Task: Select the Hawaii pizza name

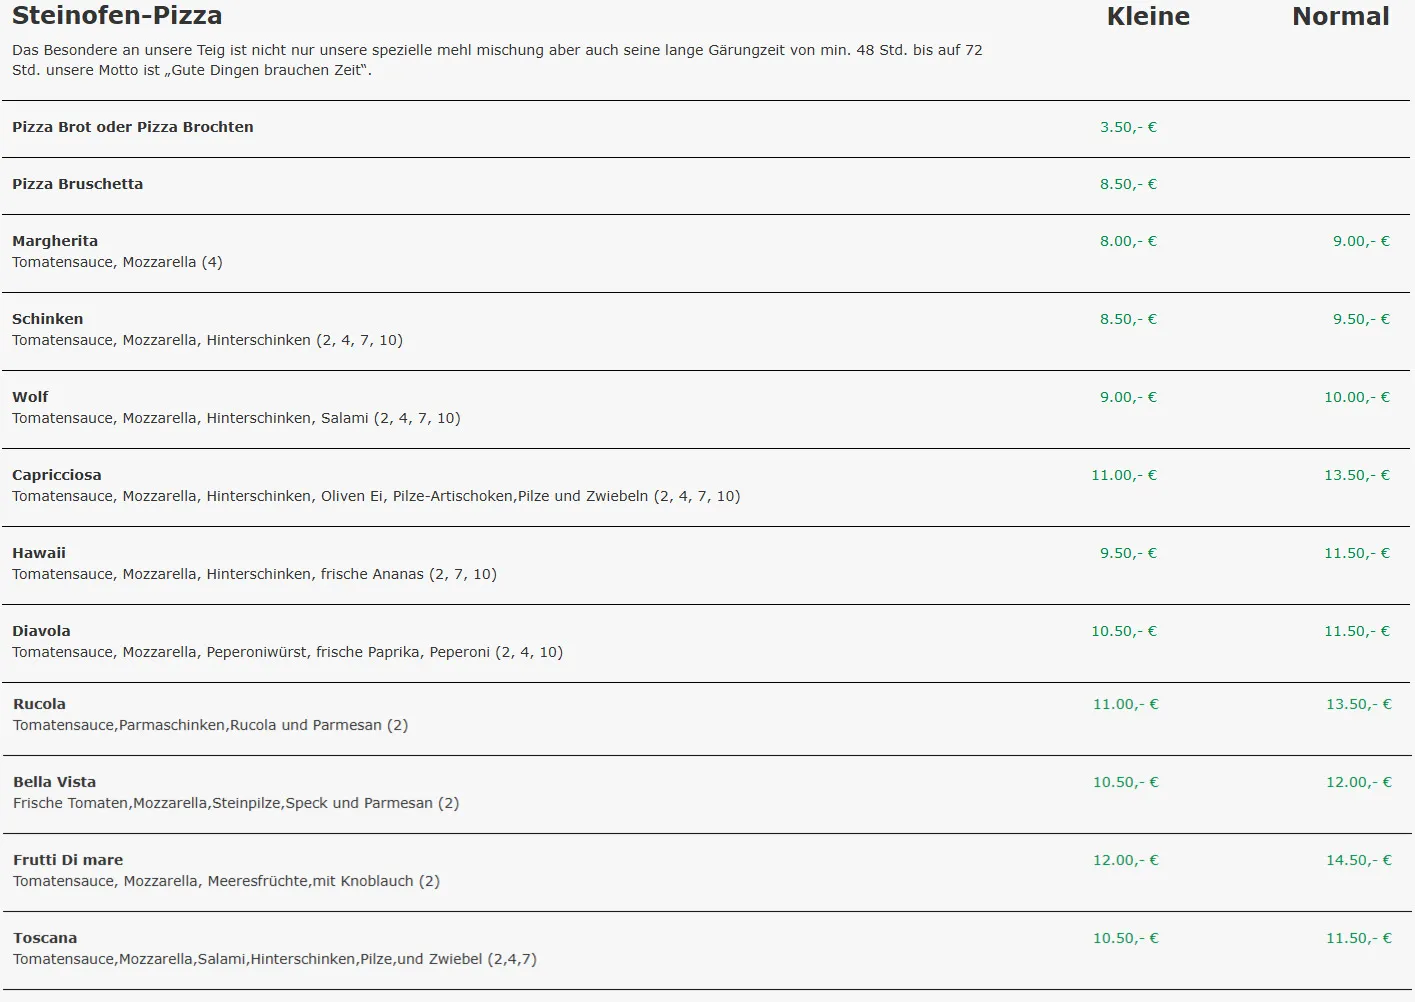Action: click(x=39, y=553)
